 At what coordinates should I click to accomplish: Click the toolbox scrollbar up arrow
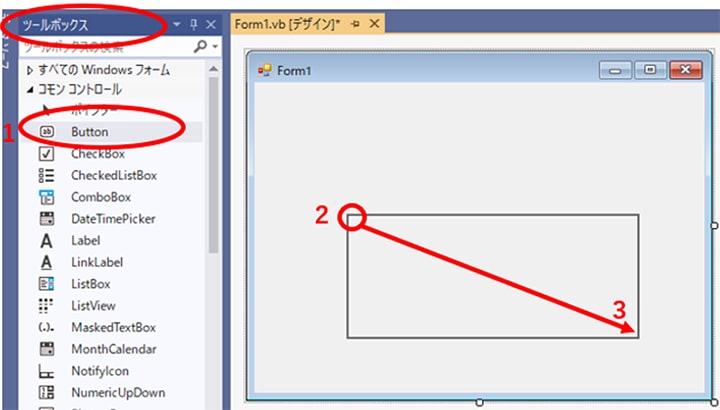[x=213, y=69]
